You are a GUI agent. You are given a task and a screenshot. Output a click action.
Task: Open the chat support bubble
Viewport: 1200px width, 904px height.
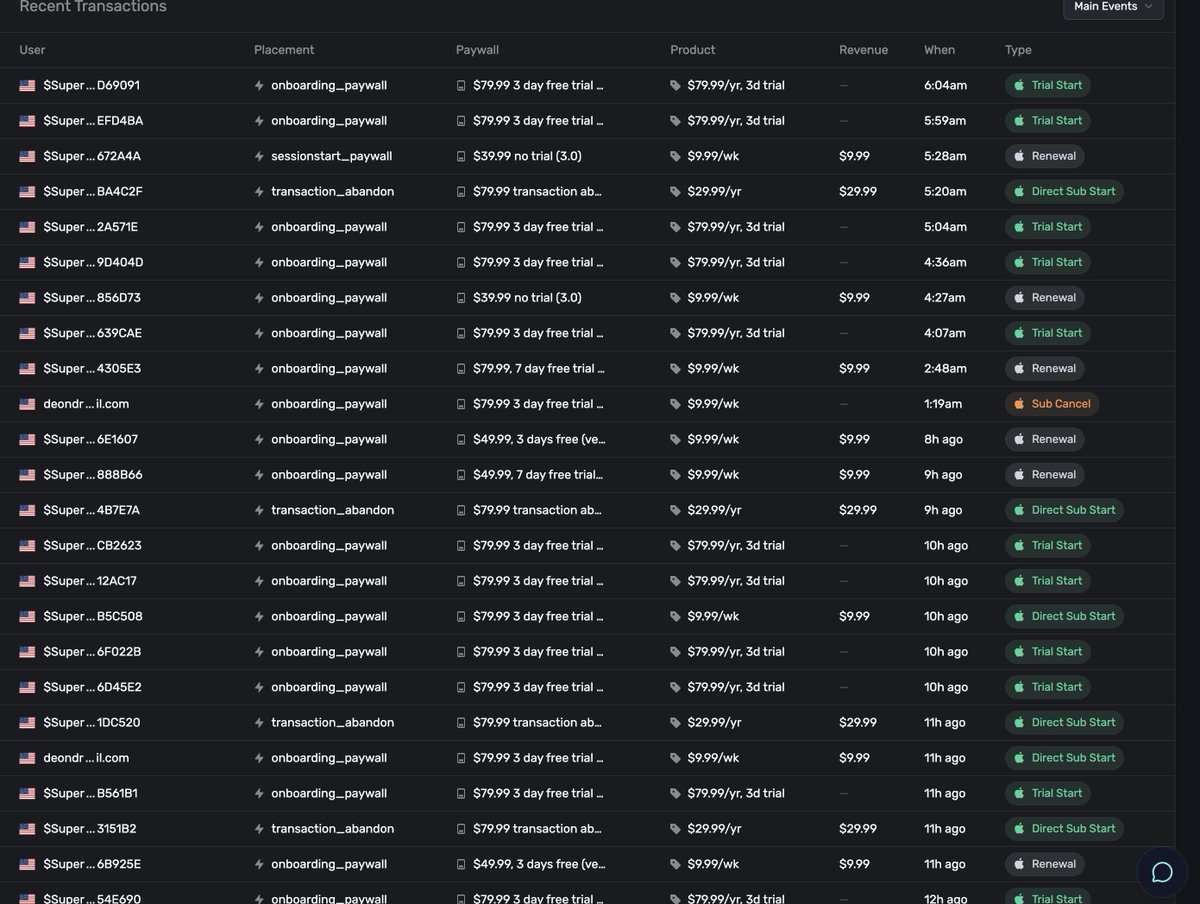pyautogui.click(x=1162, y=872)
